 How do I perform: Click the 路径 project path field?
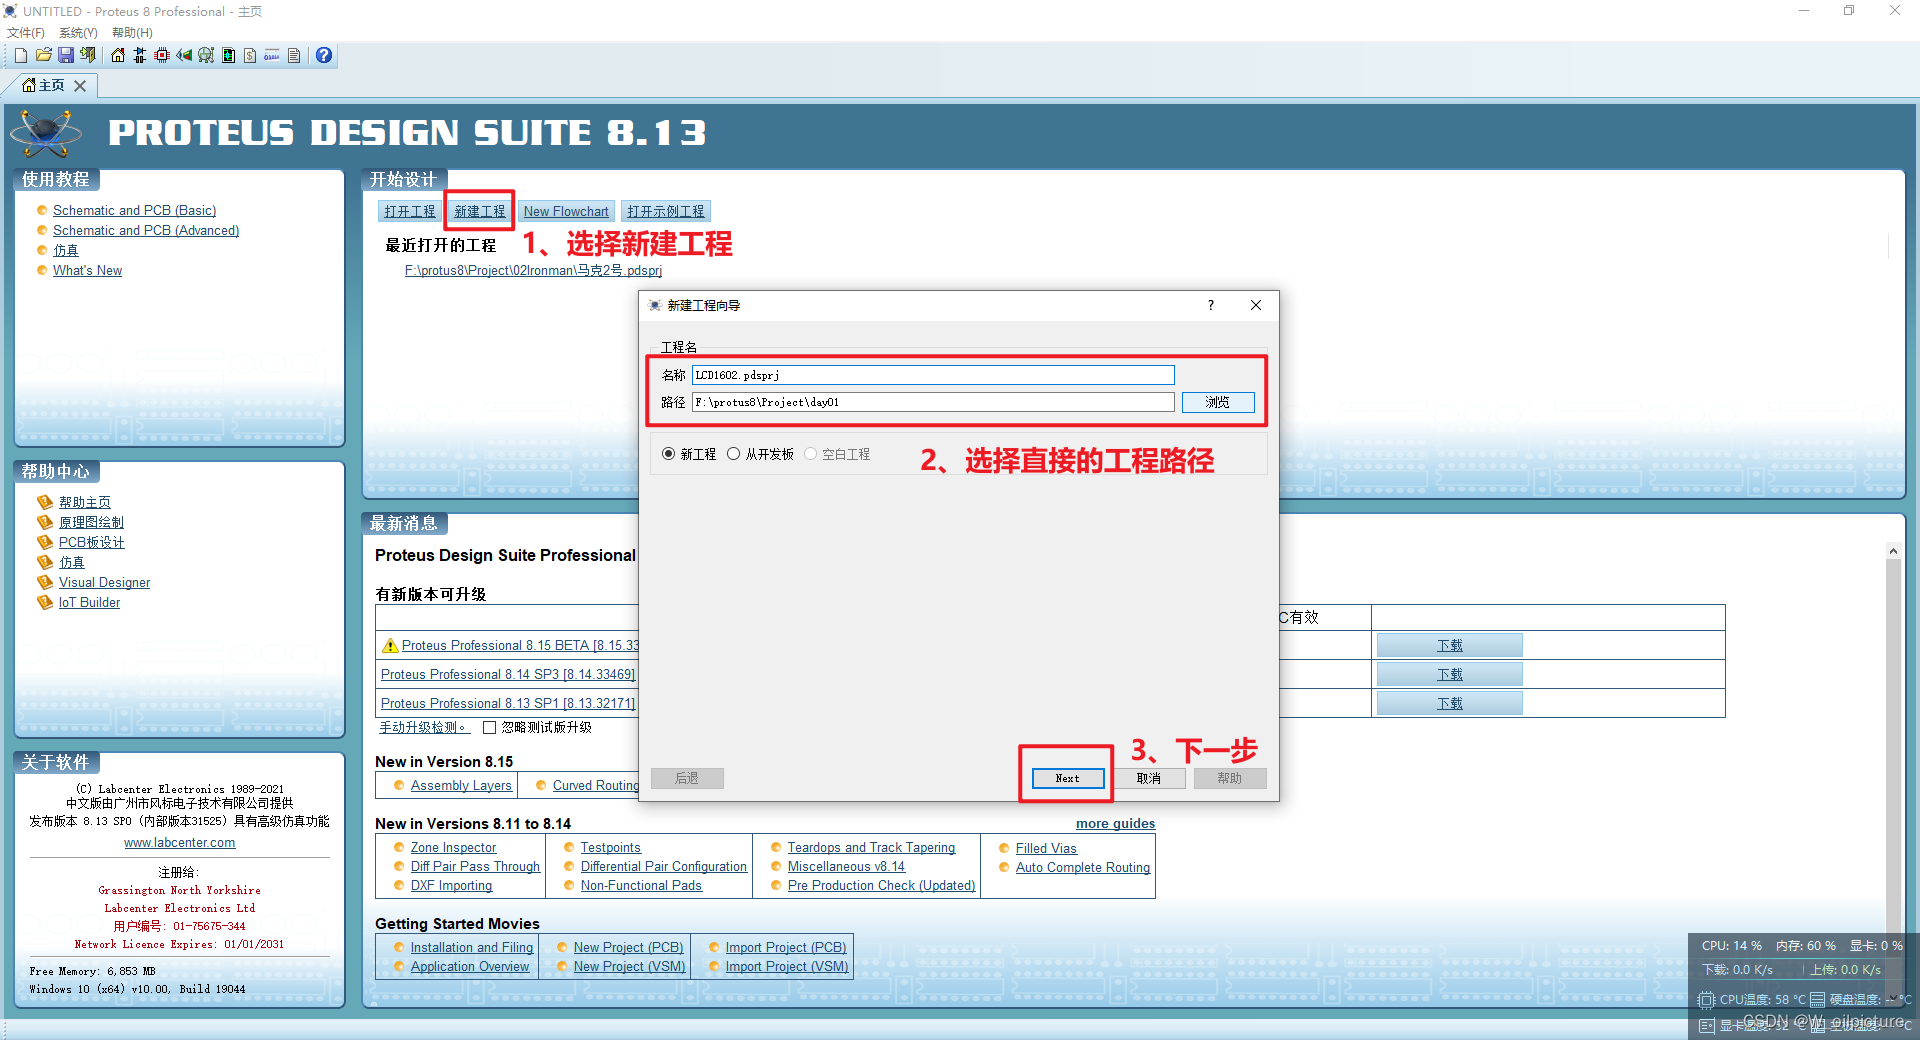[933, 402]
